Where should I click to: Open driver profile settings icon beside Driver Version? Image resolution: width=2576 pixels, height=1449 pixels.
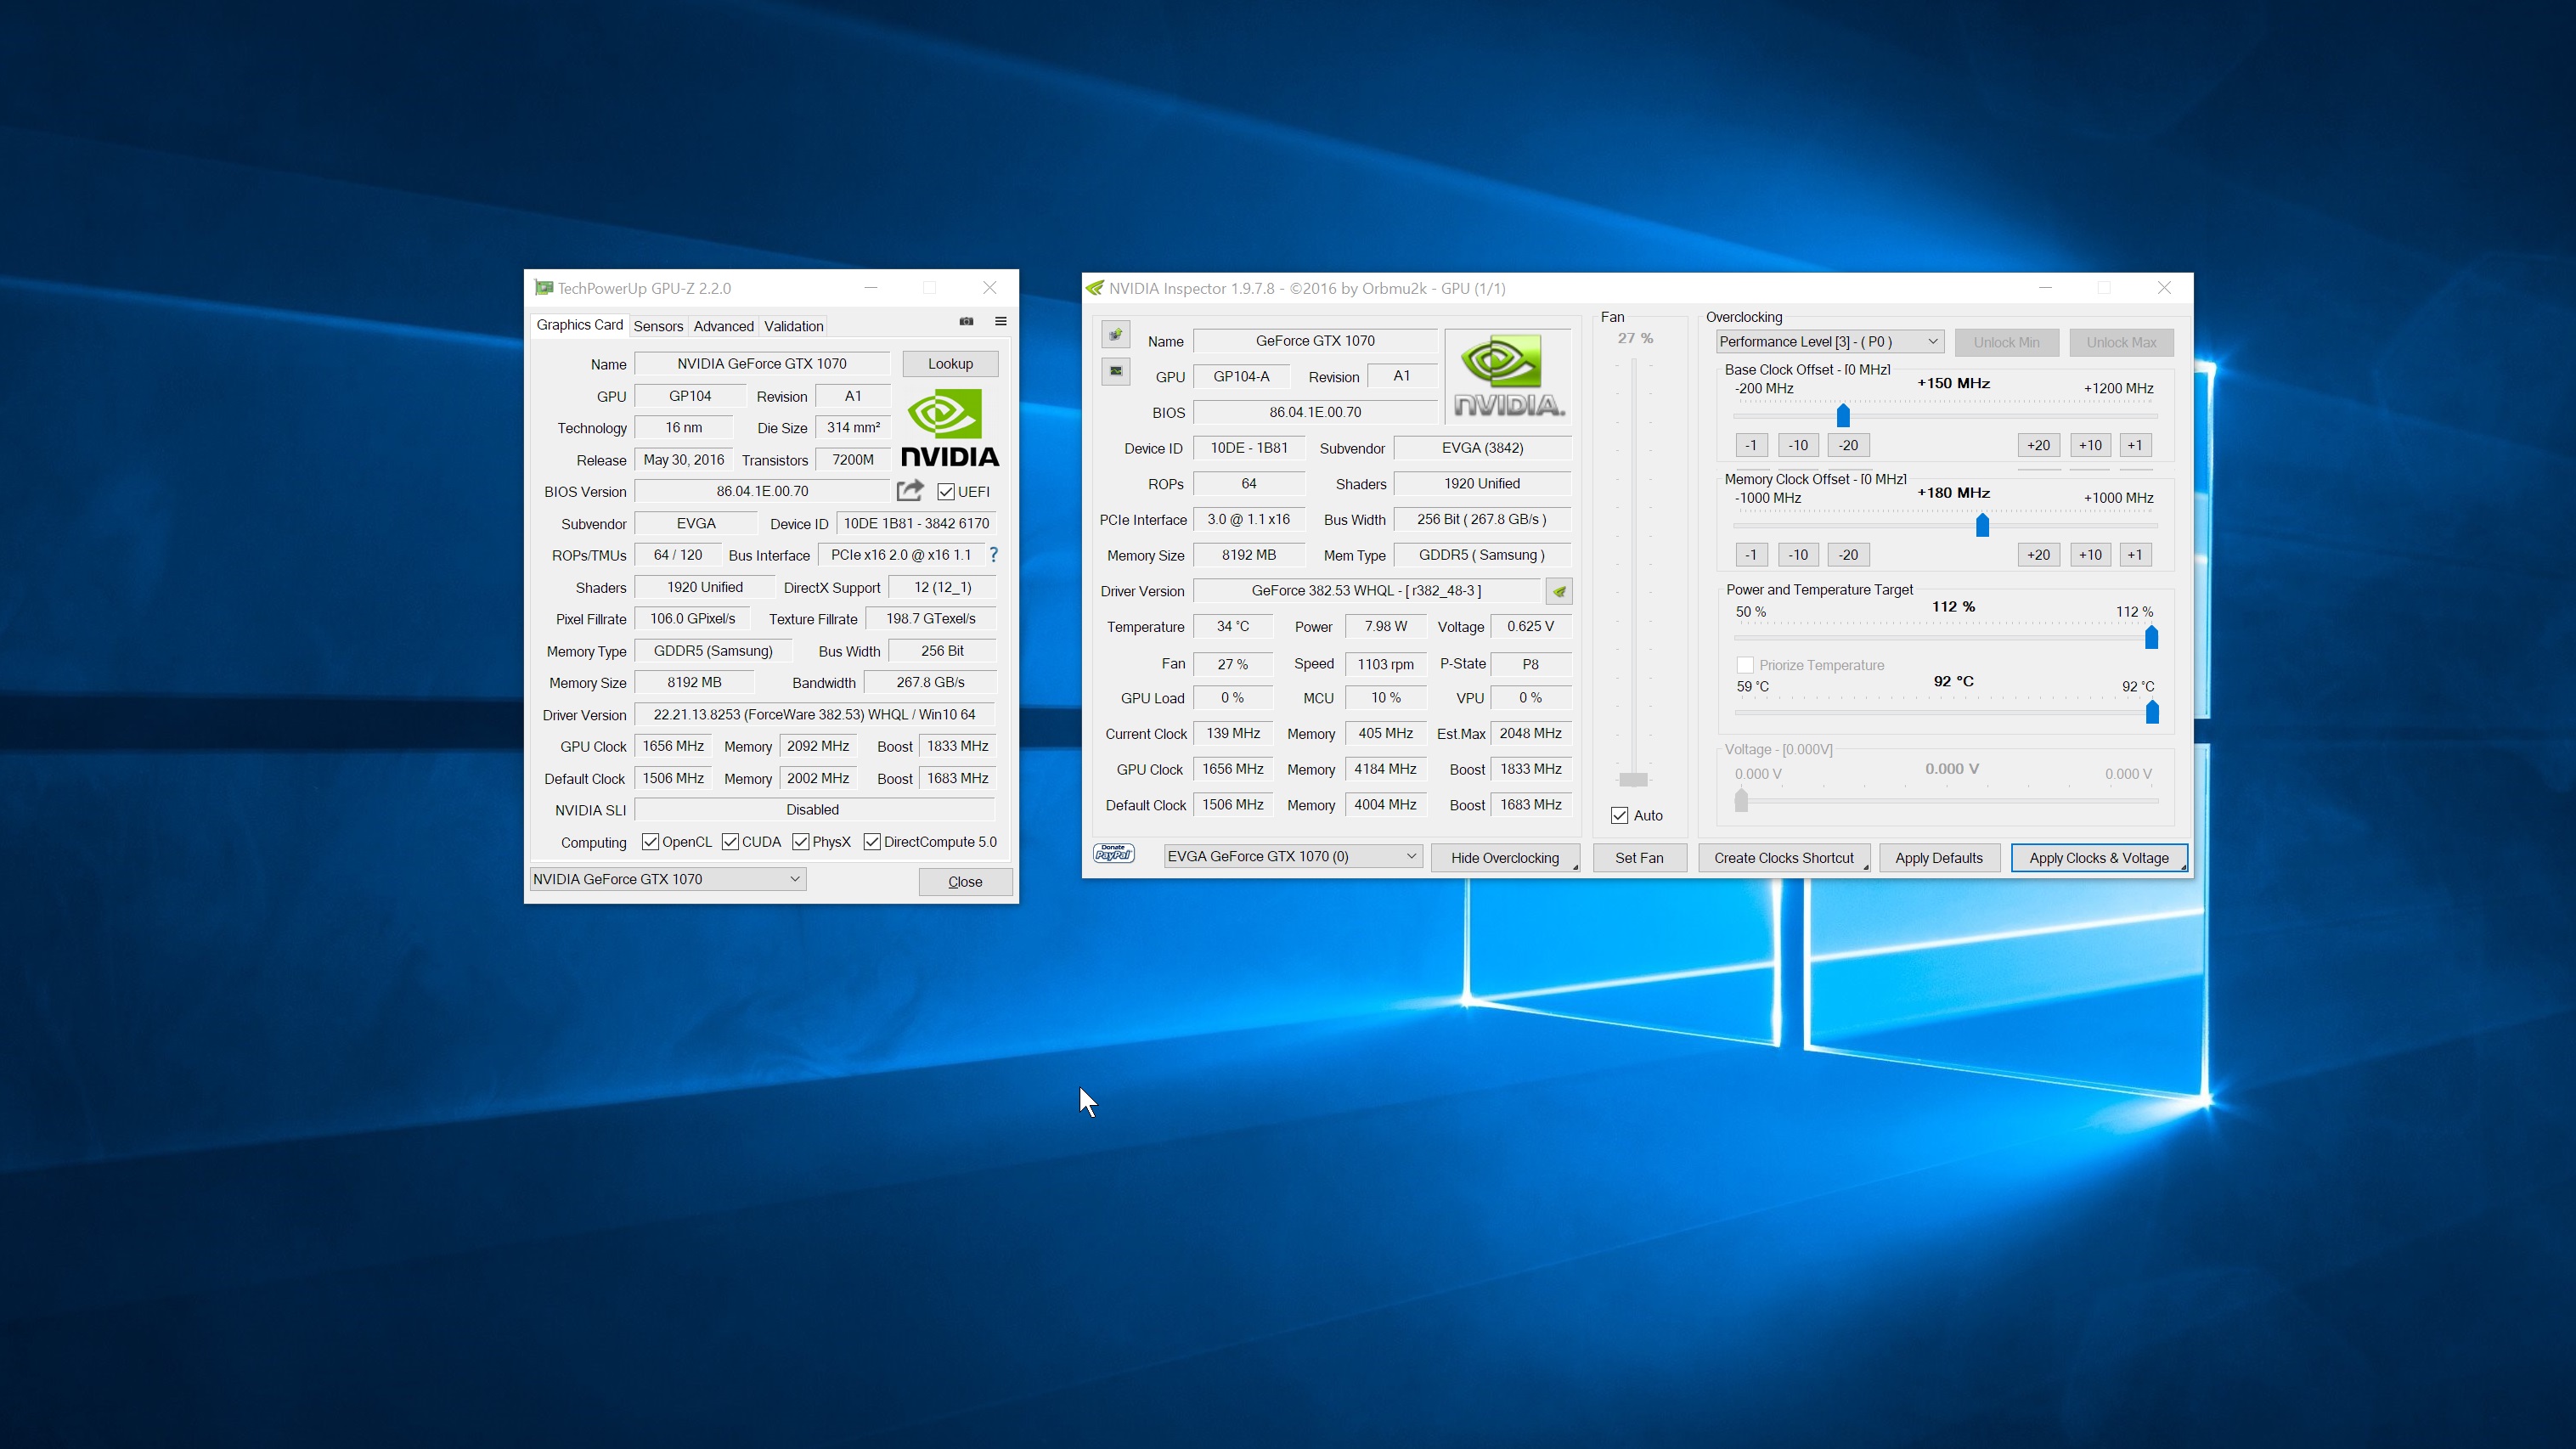(1559, 591)
